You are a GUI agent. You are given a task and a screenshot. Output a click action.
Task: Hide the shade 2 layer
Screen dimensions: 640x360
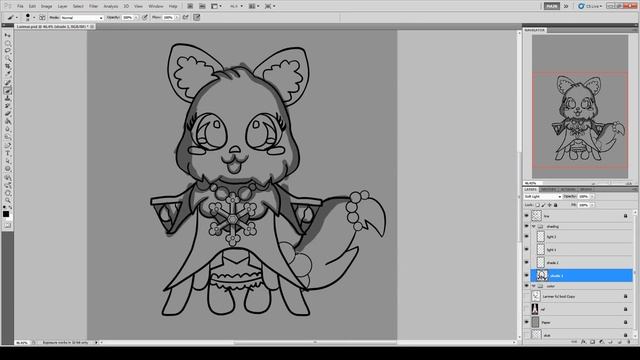(527, 262)
